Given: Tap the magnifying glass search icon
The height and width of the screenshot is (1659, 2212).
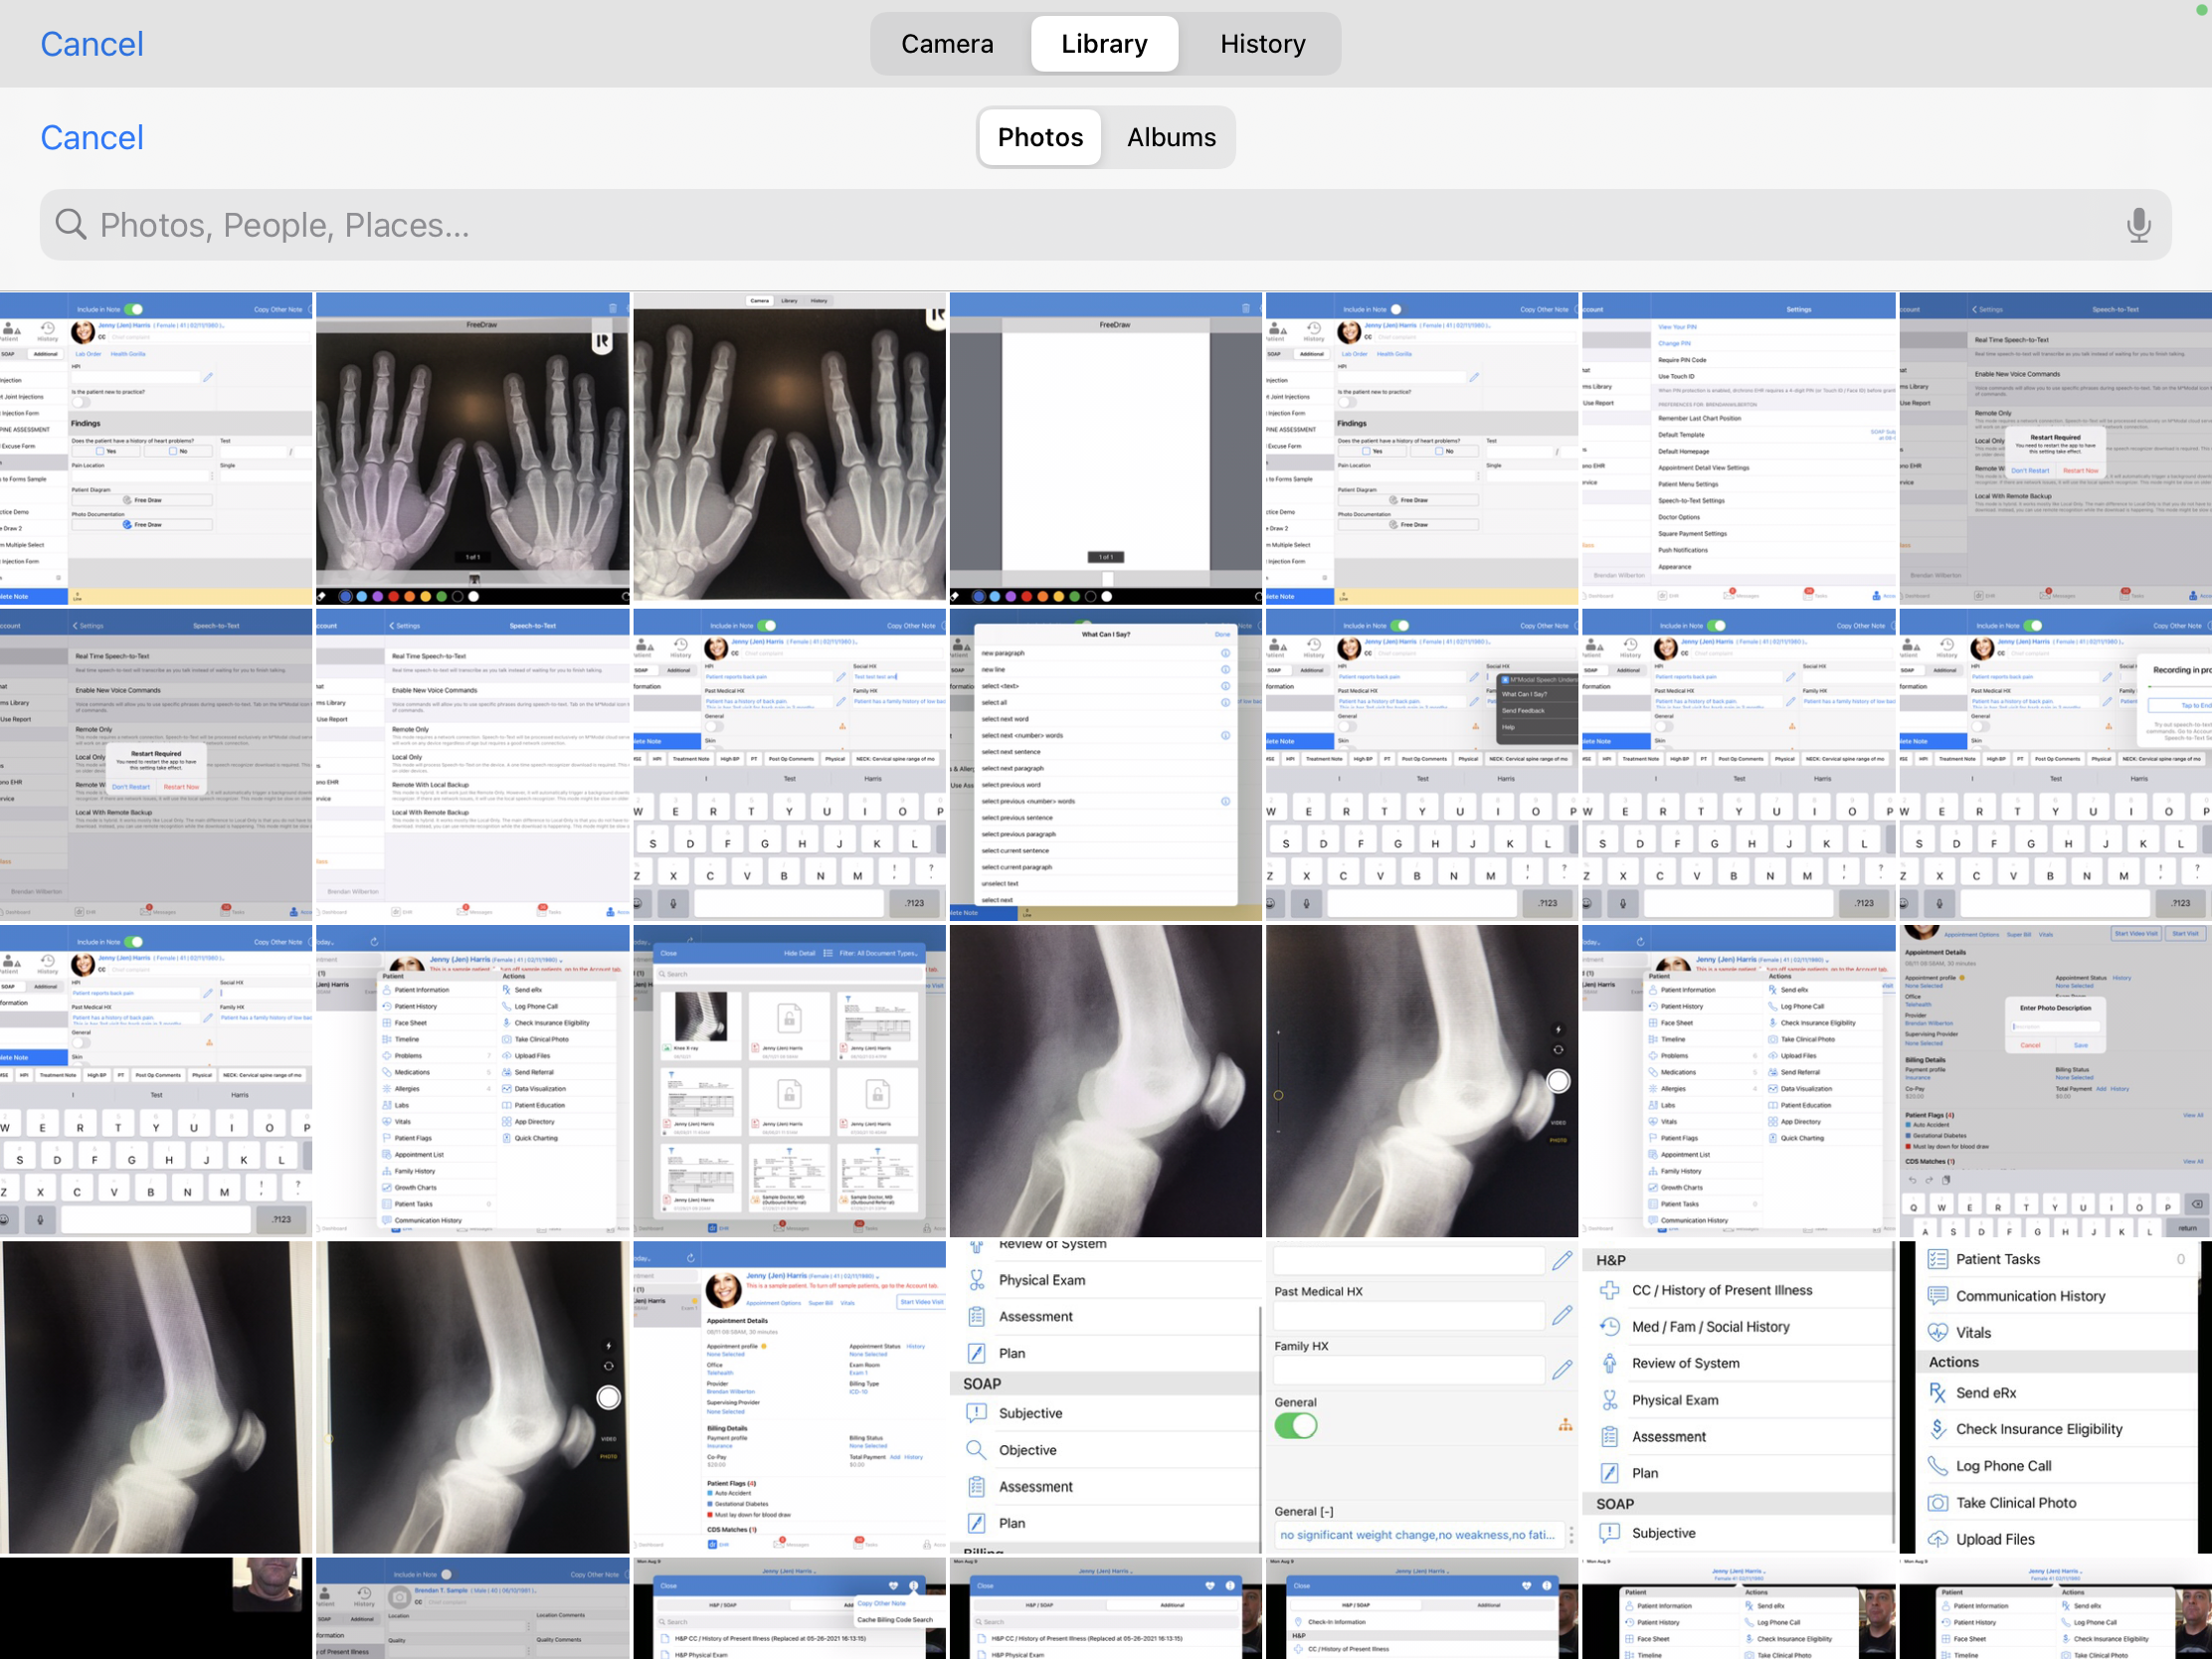Looking at the screenshot, I should click(x=70, y=224).
